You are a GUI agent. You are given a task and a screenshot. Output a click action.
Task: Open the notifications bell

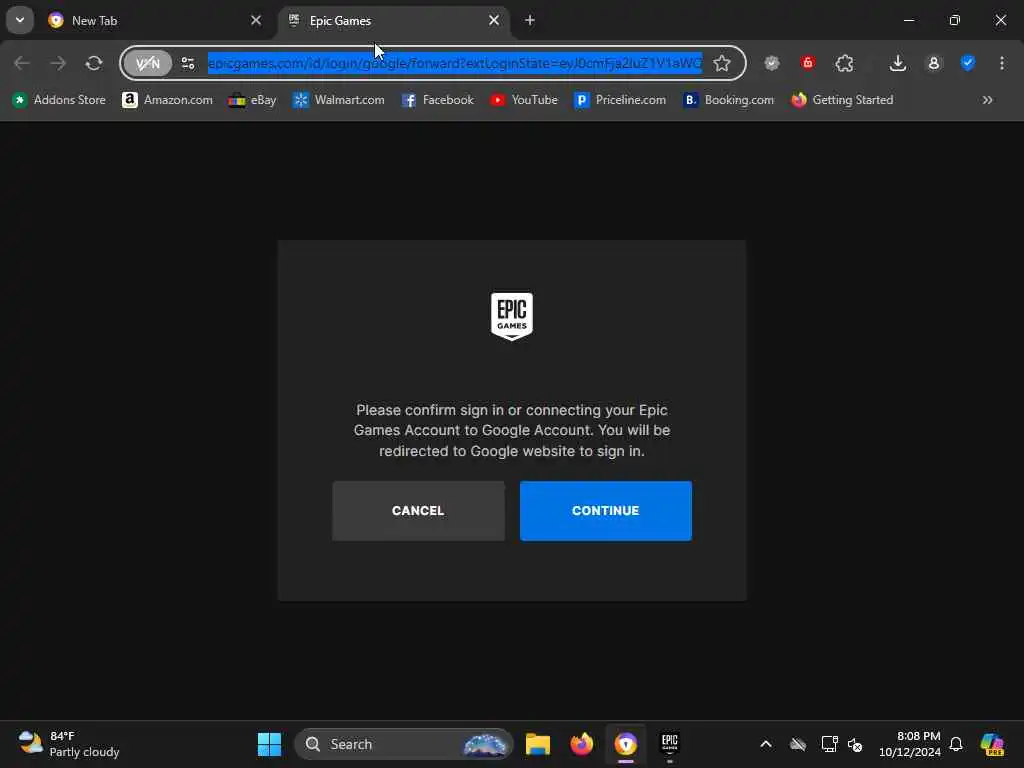click(x=956, y=744)
